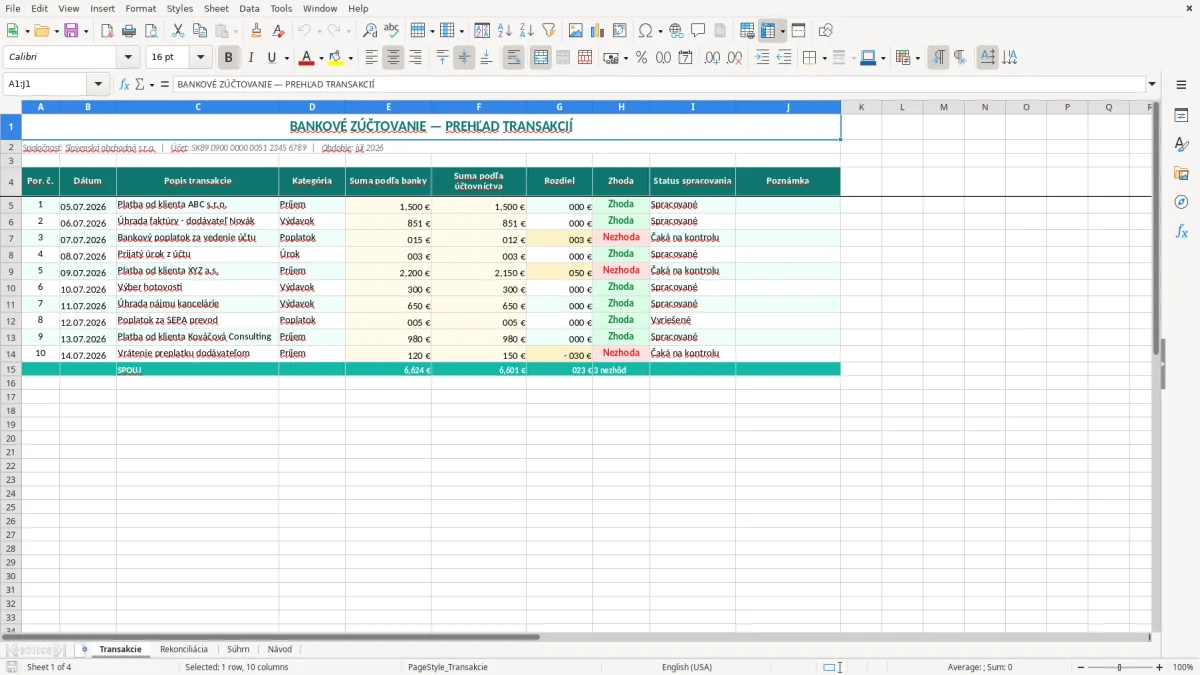Insert a pivot table
The width and height of the screenshot is (1200, 675).
click(620, 31)
